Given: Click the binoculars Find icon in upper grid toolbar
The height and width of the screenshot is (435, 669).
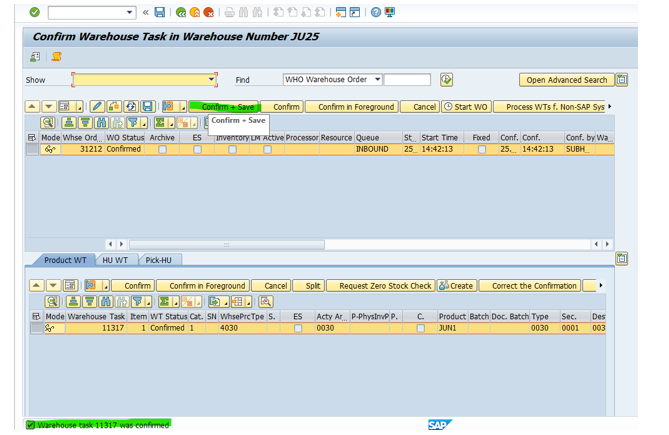Looking at the screenshot, I should point(101,123).
